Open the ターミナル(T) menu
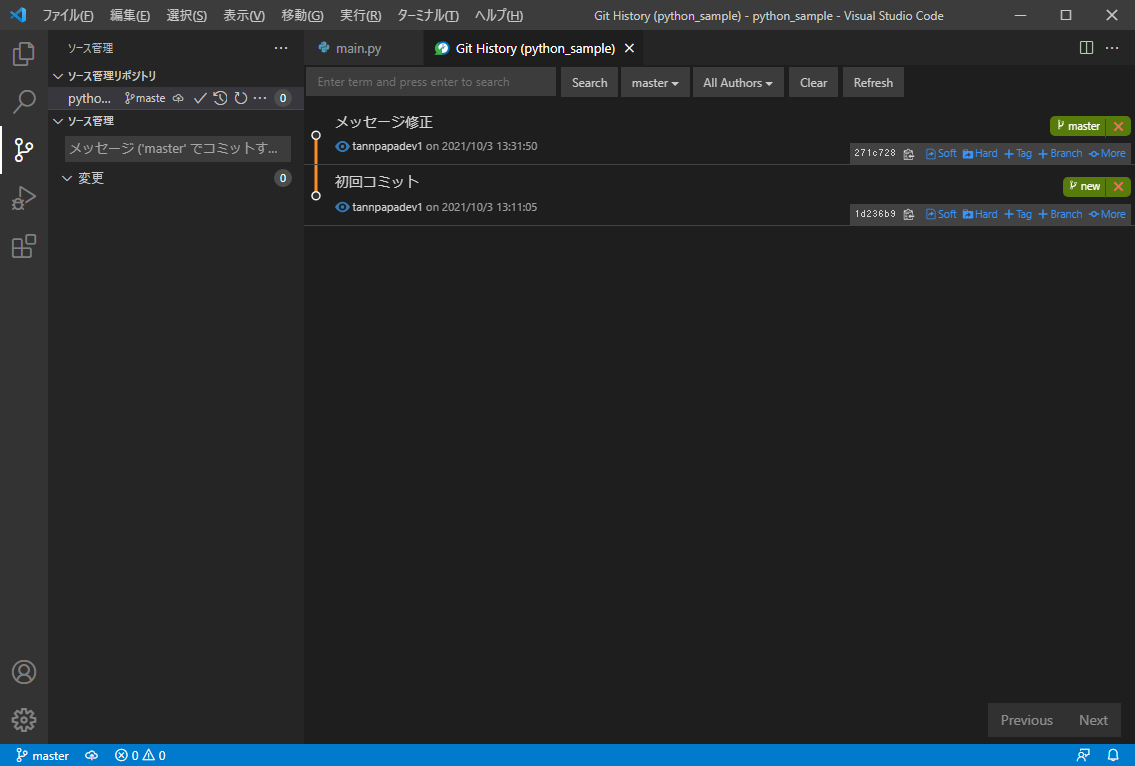This screenshot has width=1135, height=766. [427, 16]
